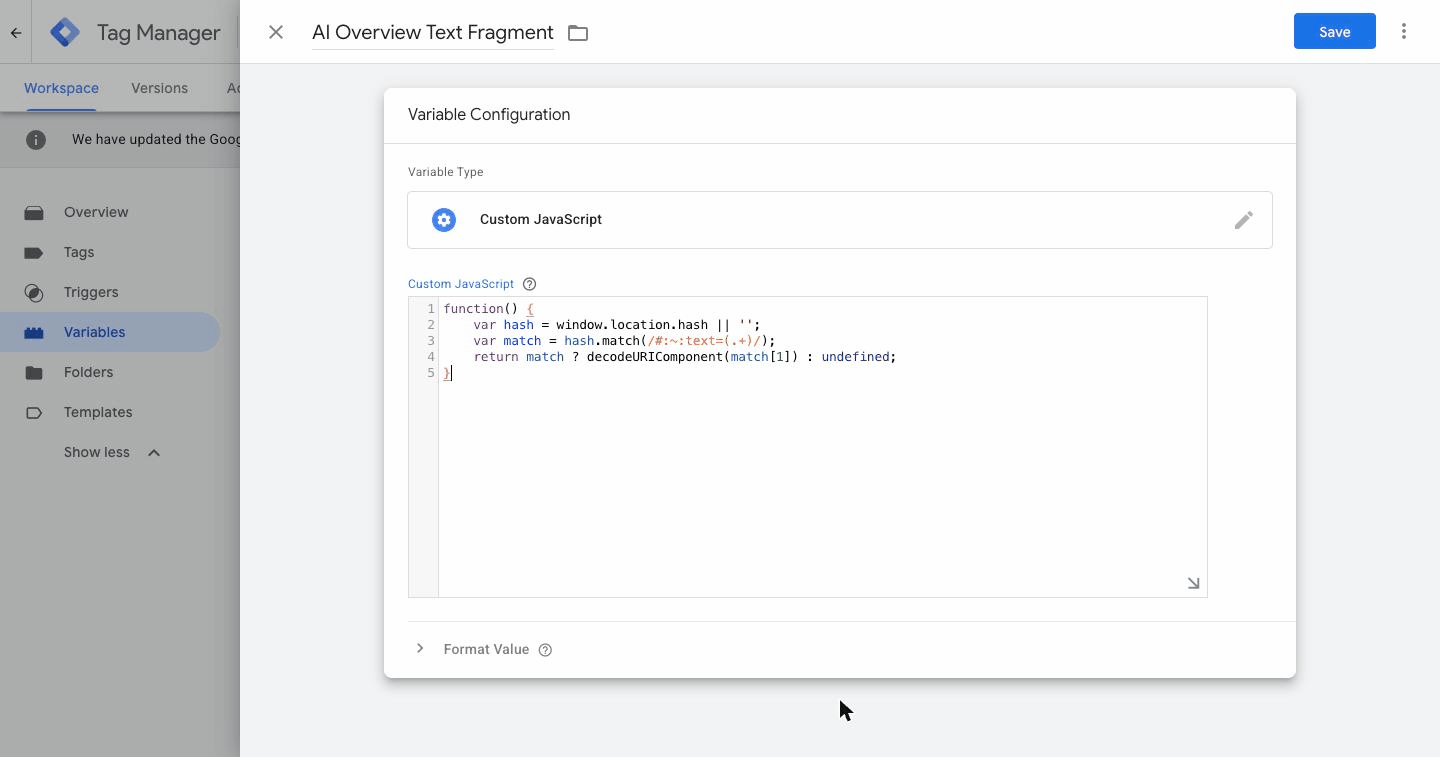The image size is (1440, 757).
Task: Click the Overview sidebar icon
Action: point(34,212)
